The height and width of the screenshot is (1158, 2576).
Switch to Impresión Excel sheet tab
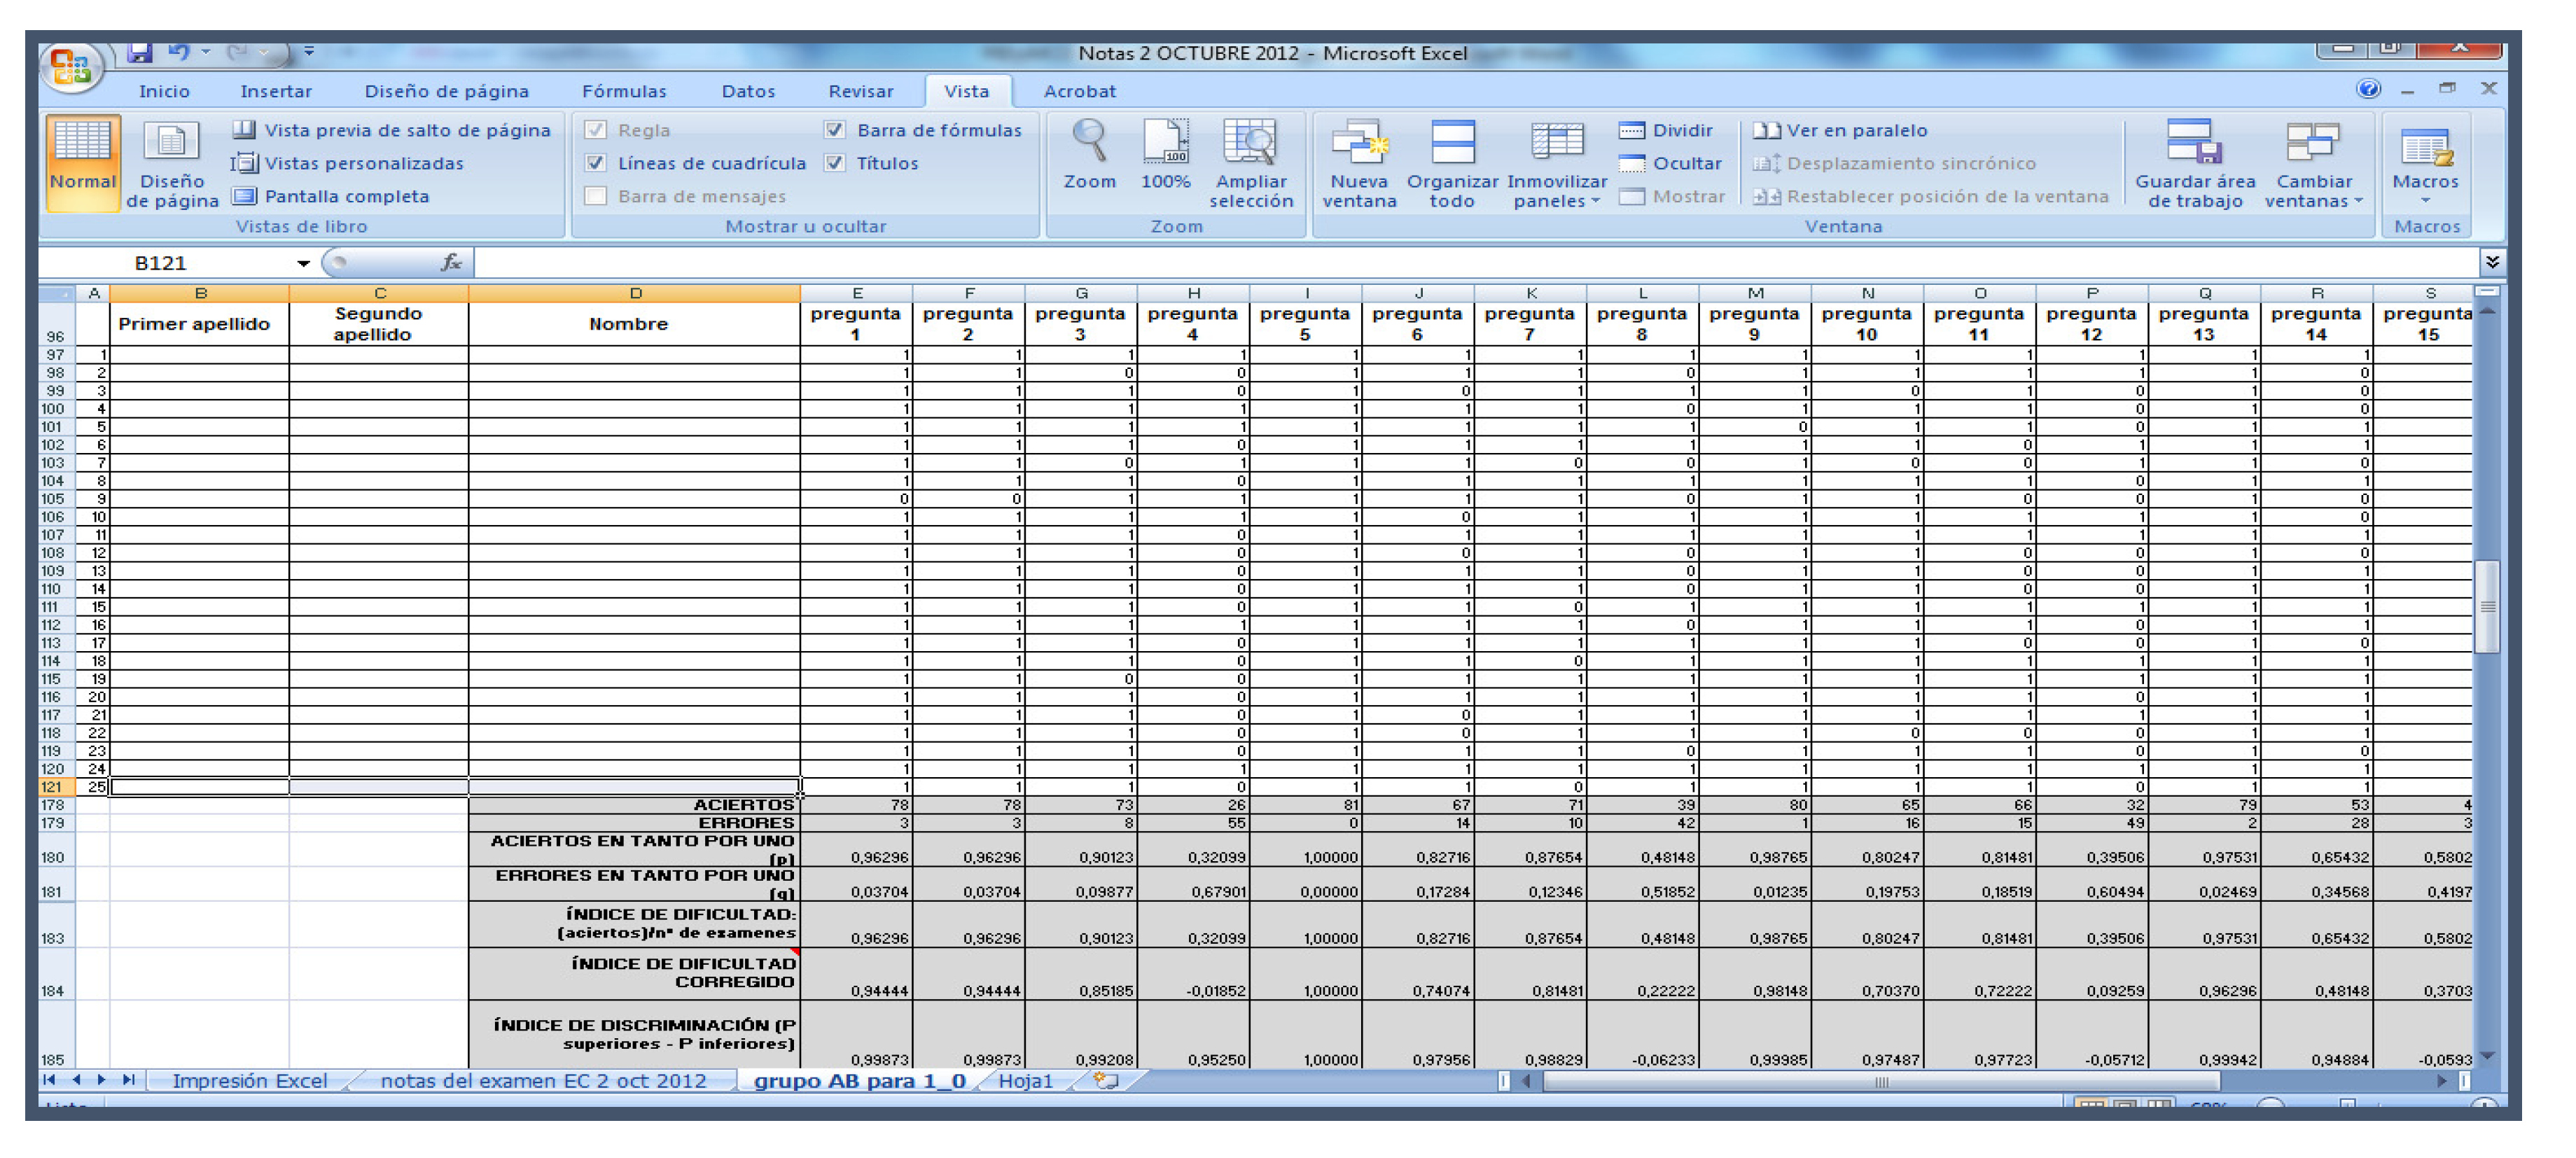[249, 1081]
